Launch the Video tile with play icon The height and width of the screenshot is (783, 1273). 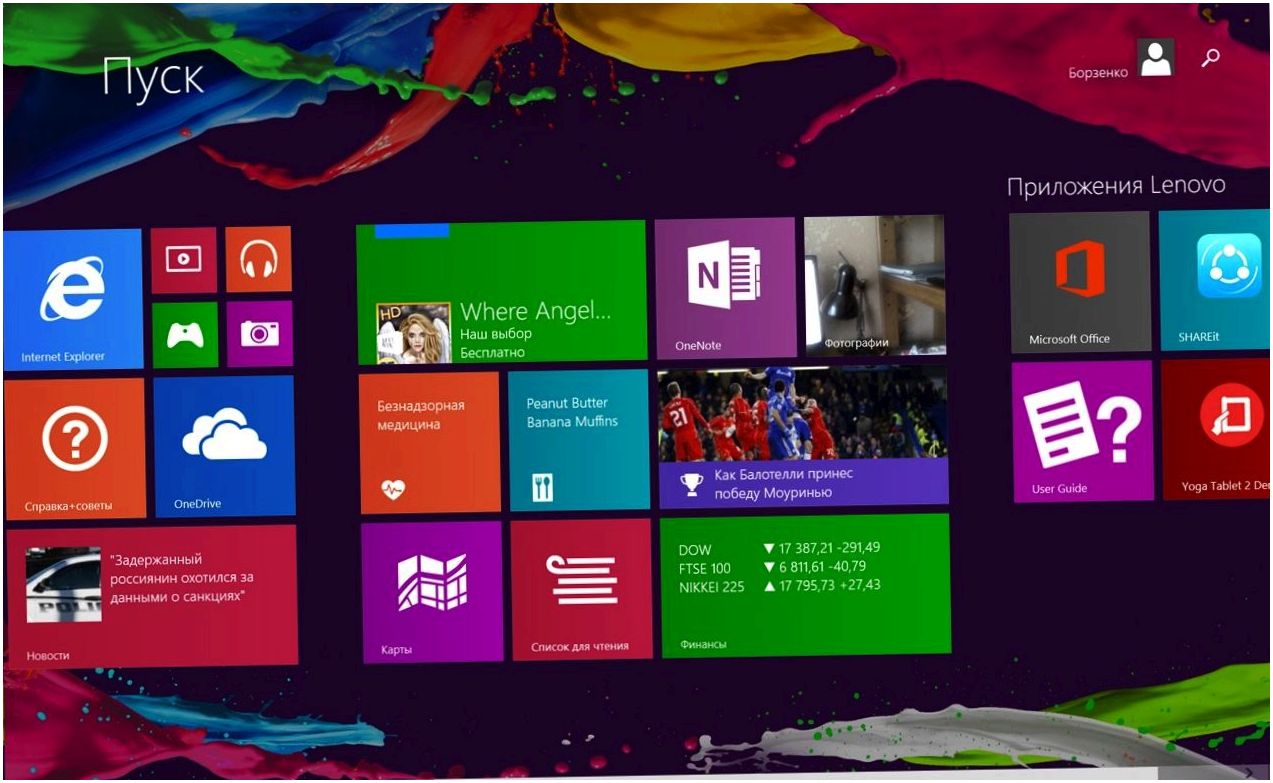pyautogui.click(x=184, y=260)
